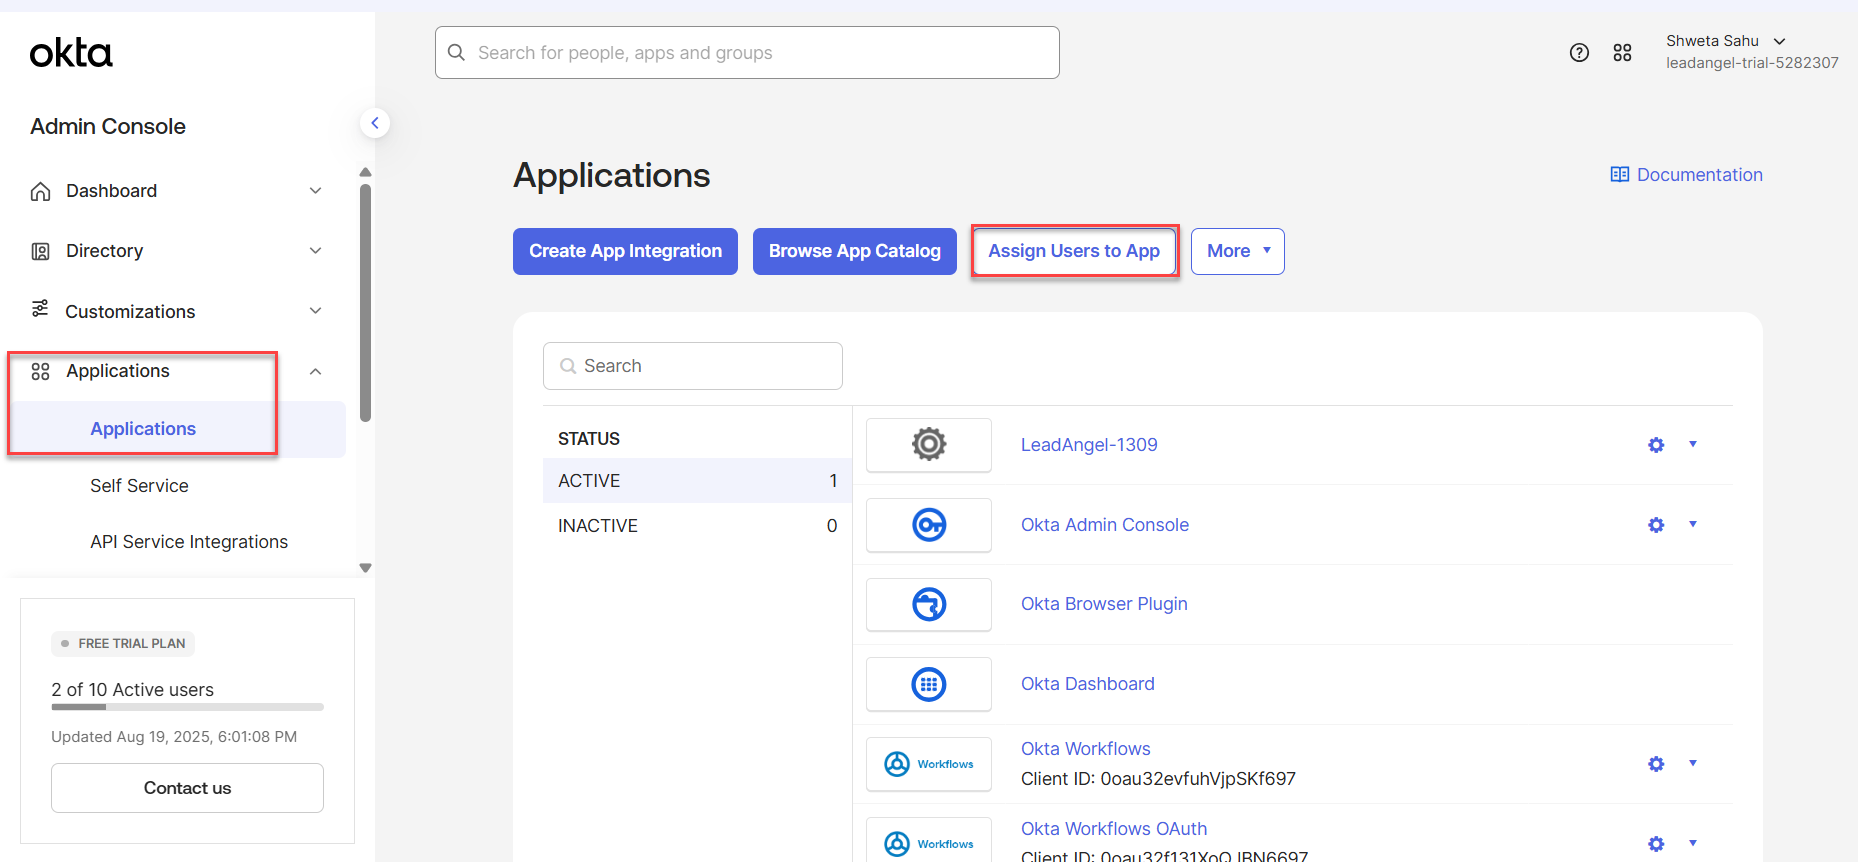
Task: Select Directory in the sidebar
Action: (x=104, y=251)
